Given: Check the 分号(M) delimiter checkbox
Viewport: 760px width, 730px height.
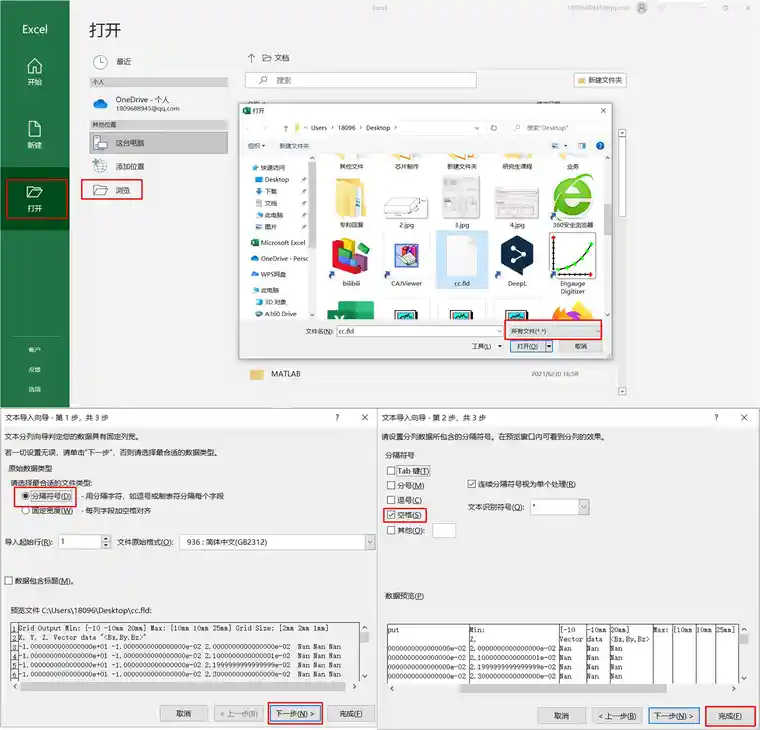Looking at the screenshot, I should point(391,485).
